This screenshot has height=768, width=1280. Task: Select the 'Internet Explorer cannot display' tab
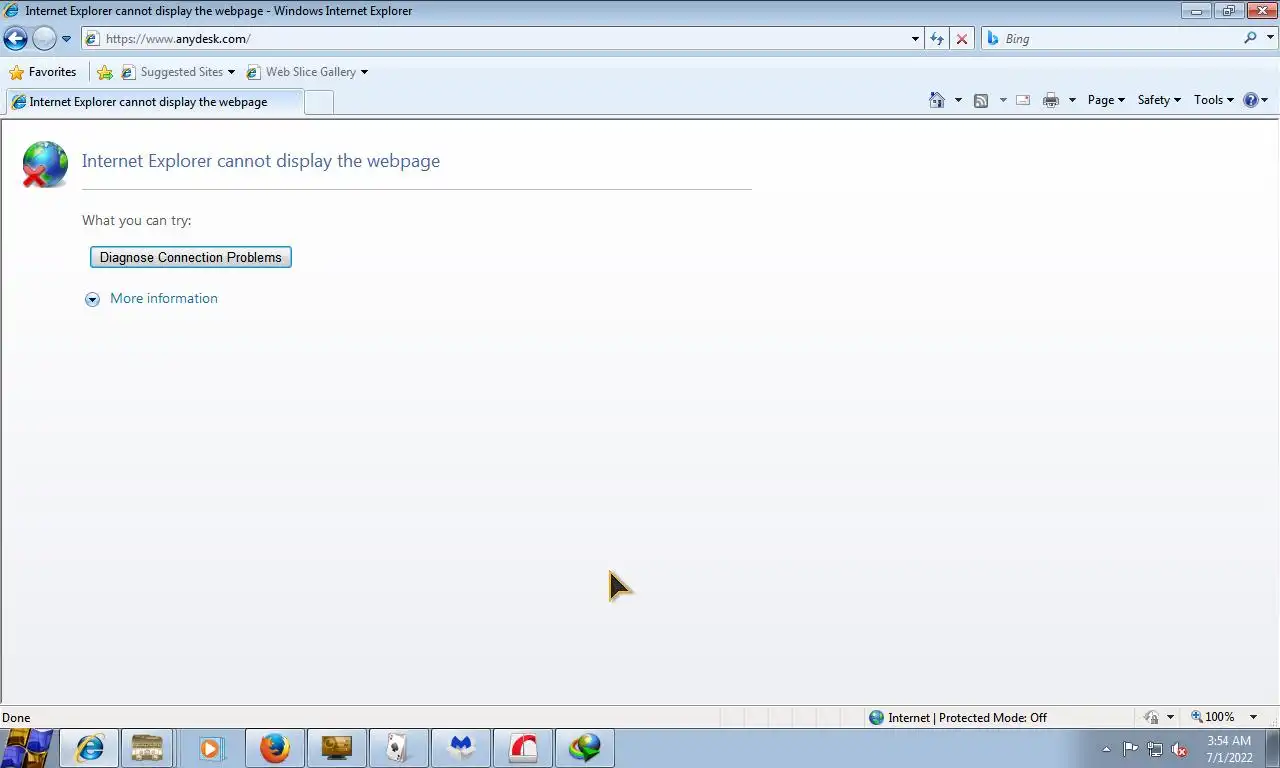click(x=153, y=102)
